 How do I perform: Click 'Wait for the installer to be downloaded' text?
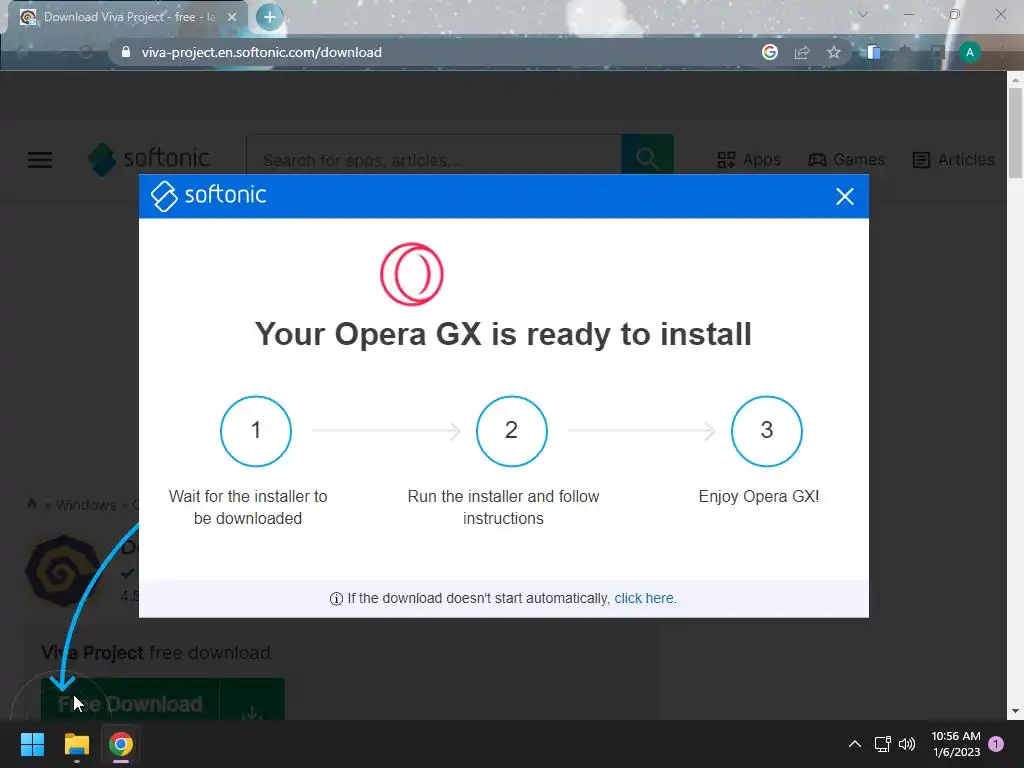point(248,507)
